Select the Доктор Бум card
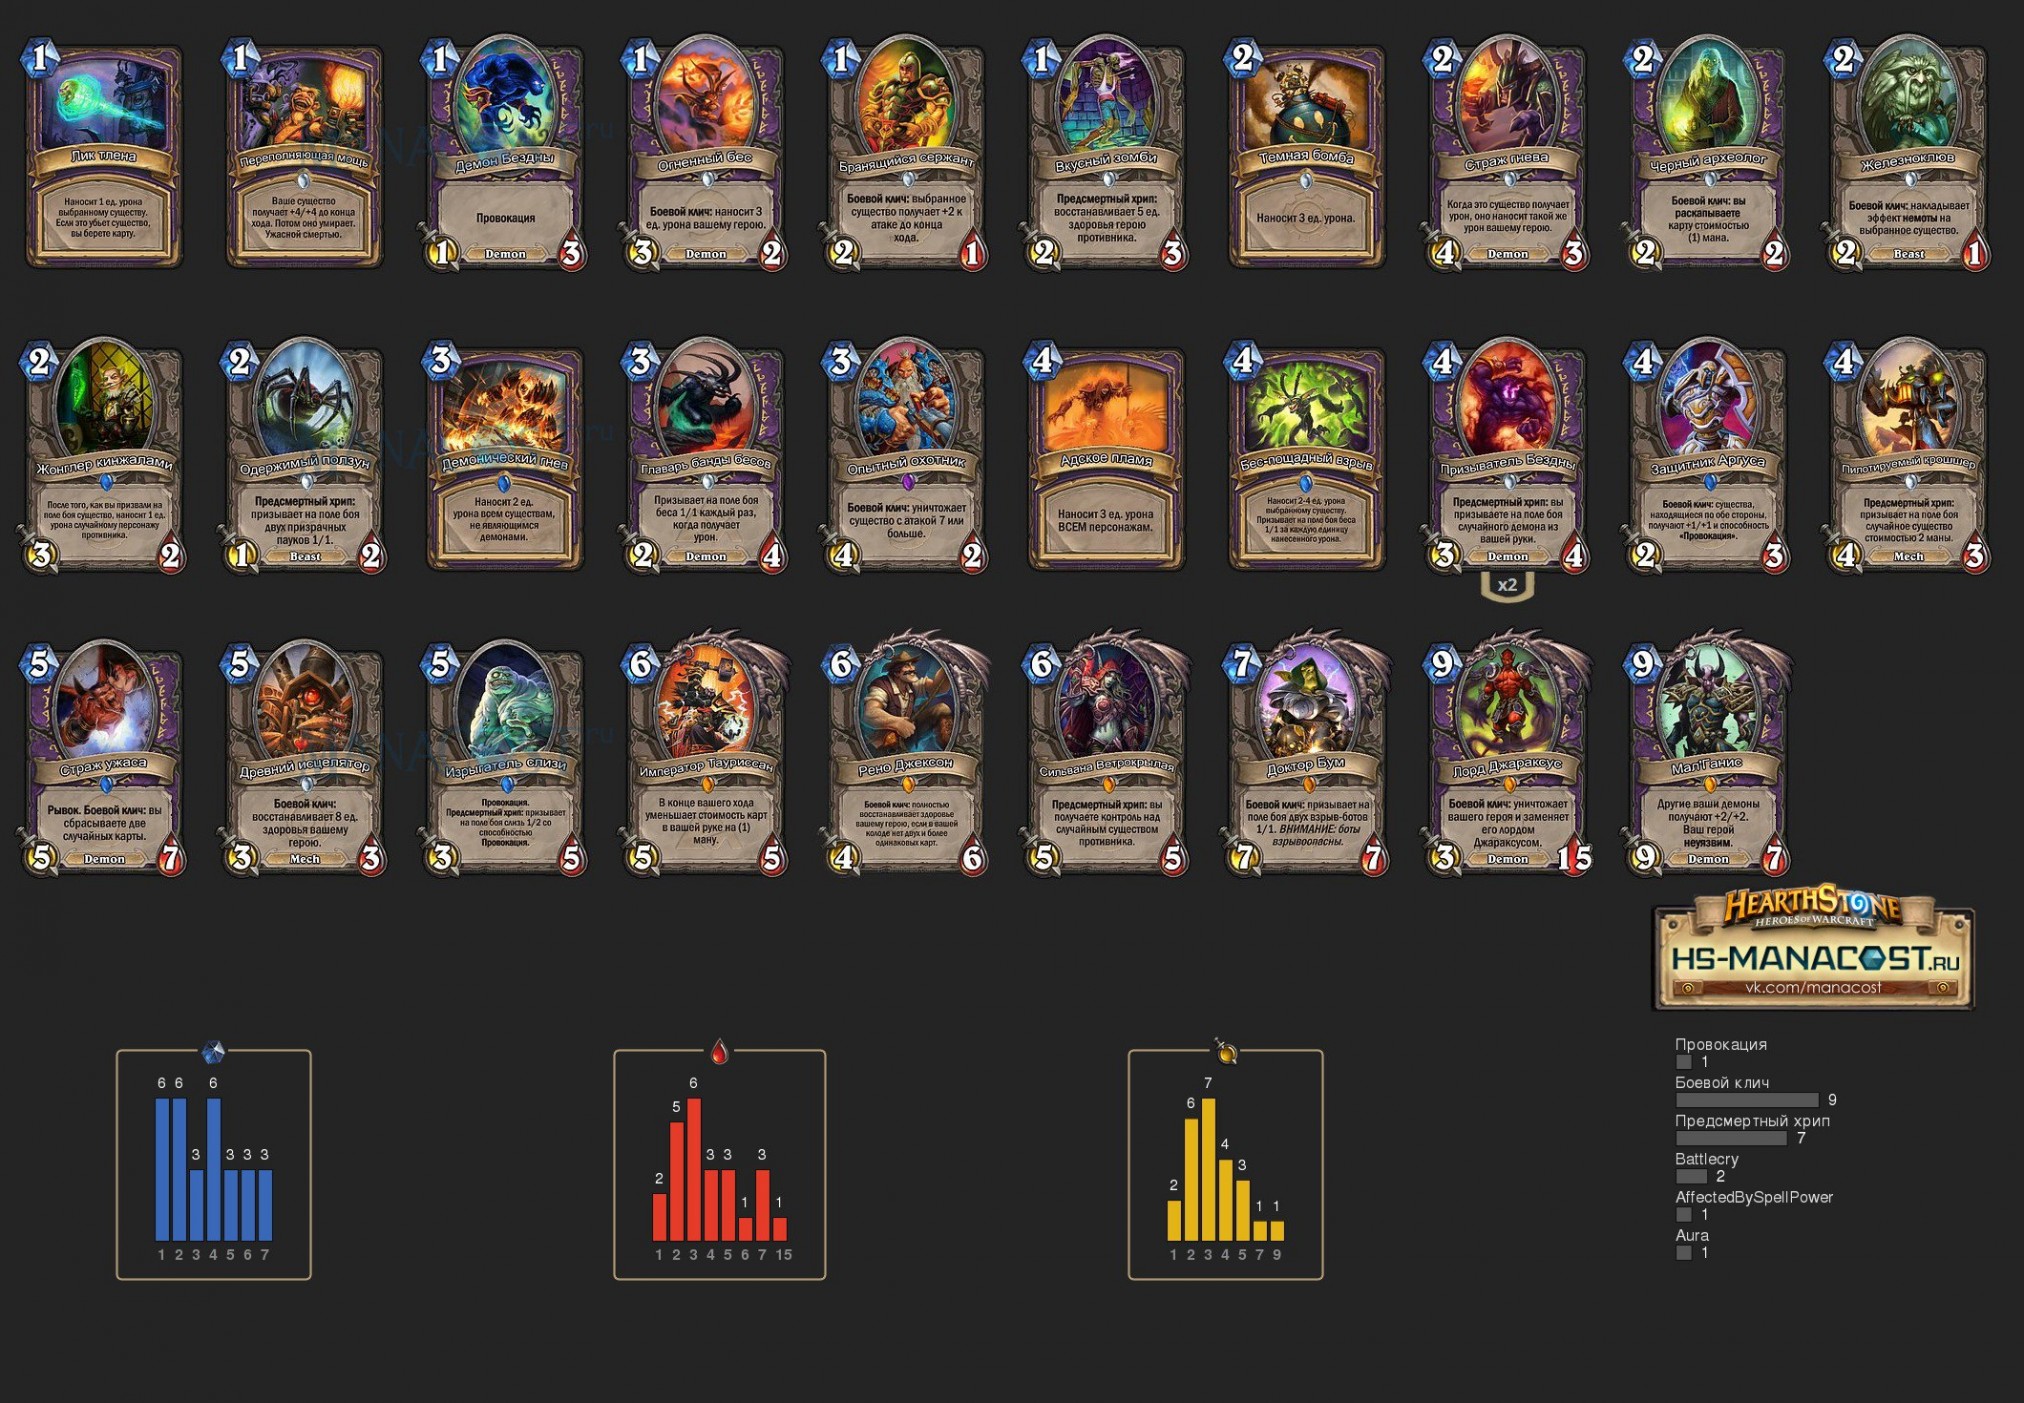Screen dimensions: 2024x1403 pos(1306,754)
